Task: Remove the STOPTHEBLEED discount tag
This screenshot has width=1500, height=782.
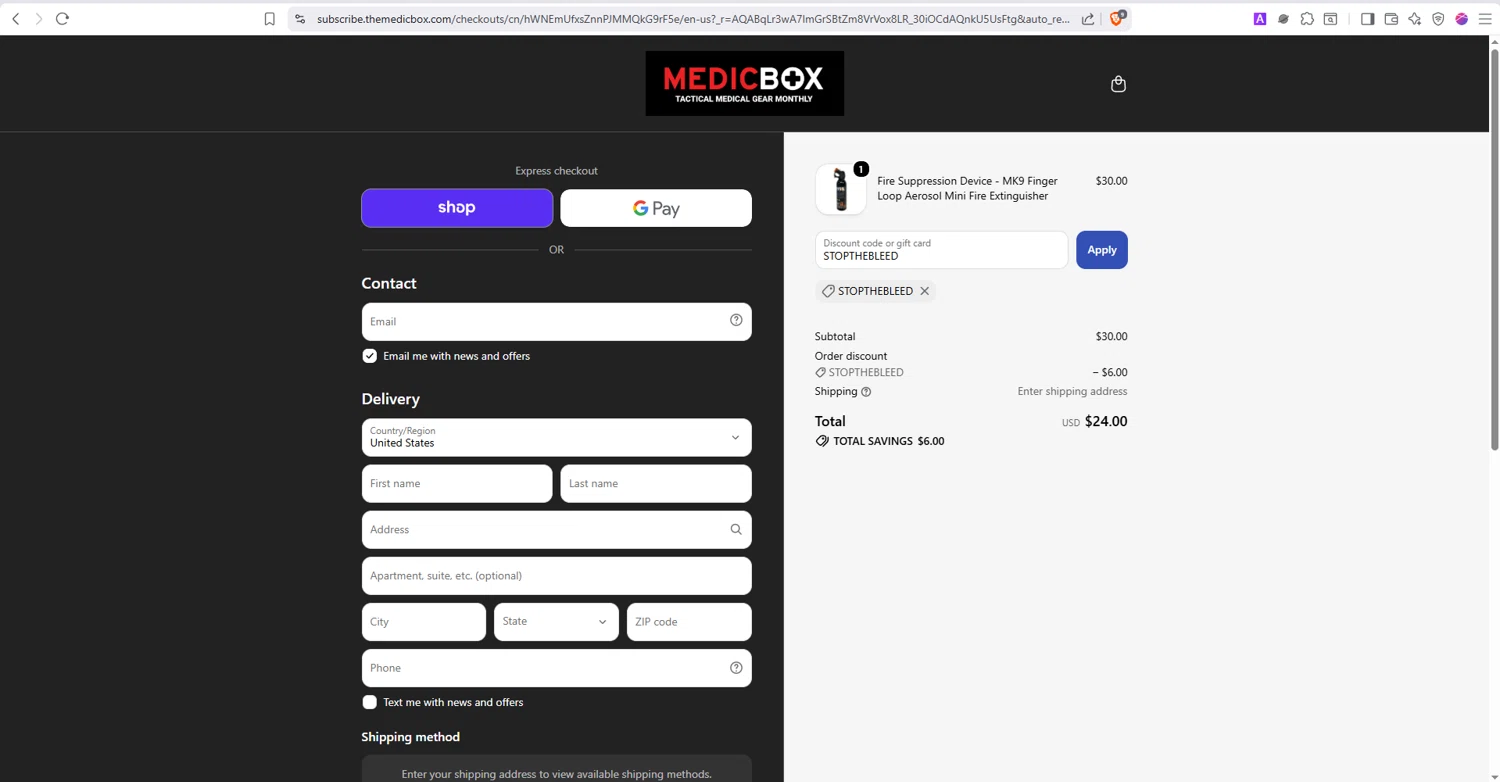Action: [925, 291]
